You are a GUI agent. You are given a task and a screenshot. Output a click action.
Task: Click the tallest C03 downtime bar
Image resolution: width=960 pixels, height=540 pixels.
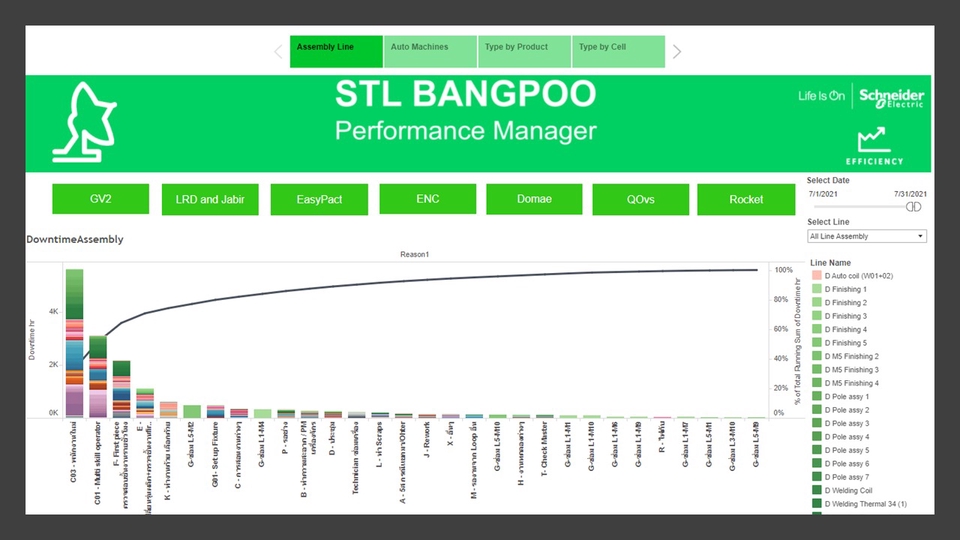(x=75, y=343)
